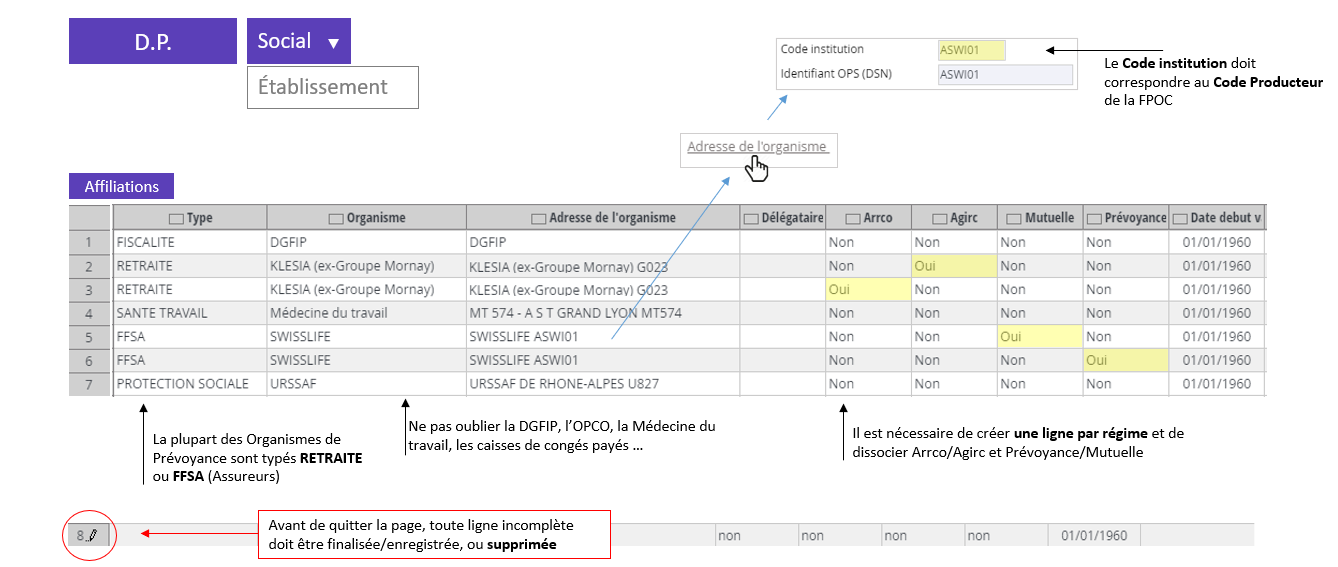Click the SANTE TRAVAIL type cell
The image size is (1338, 567).
(190, 313)
